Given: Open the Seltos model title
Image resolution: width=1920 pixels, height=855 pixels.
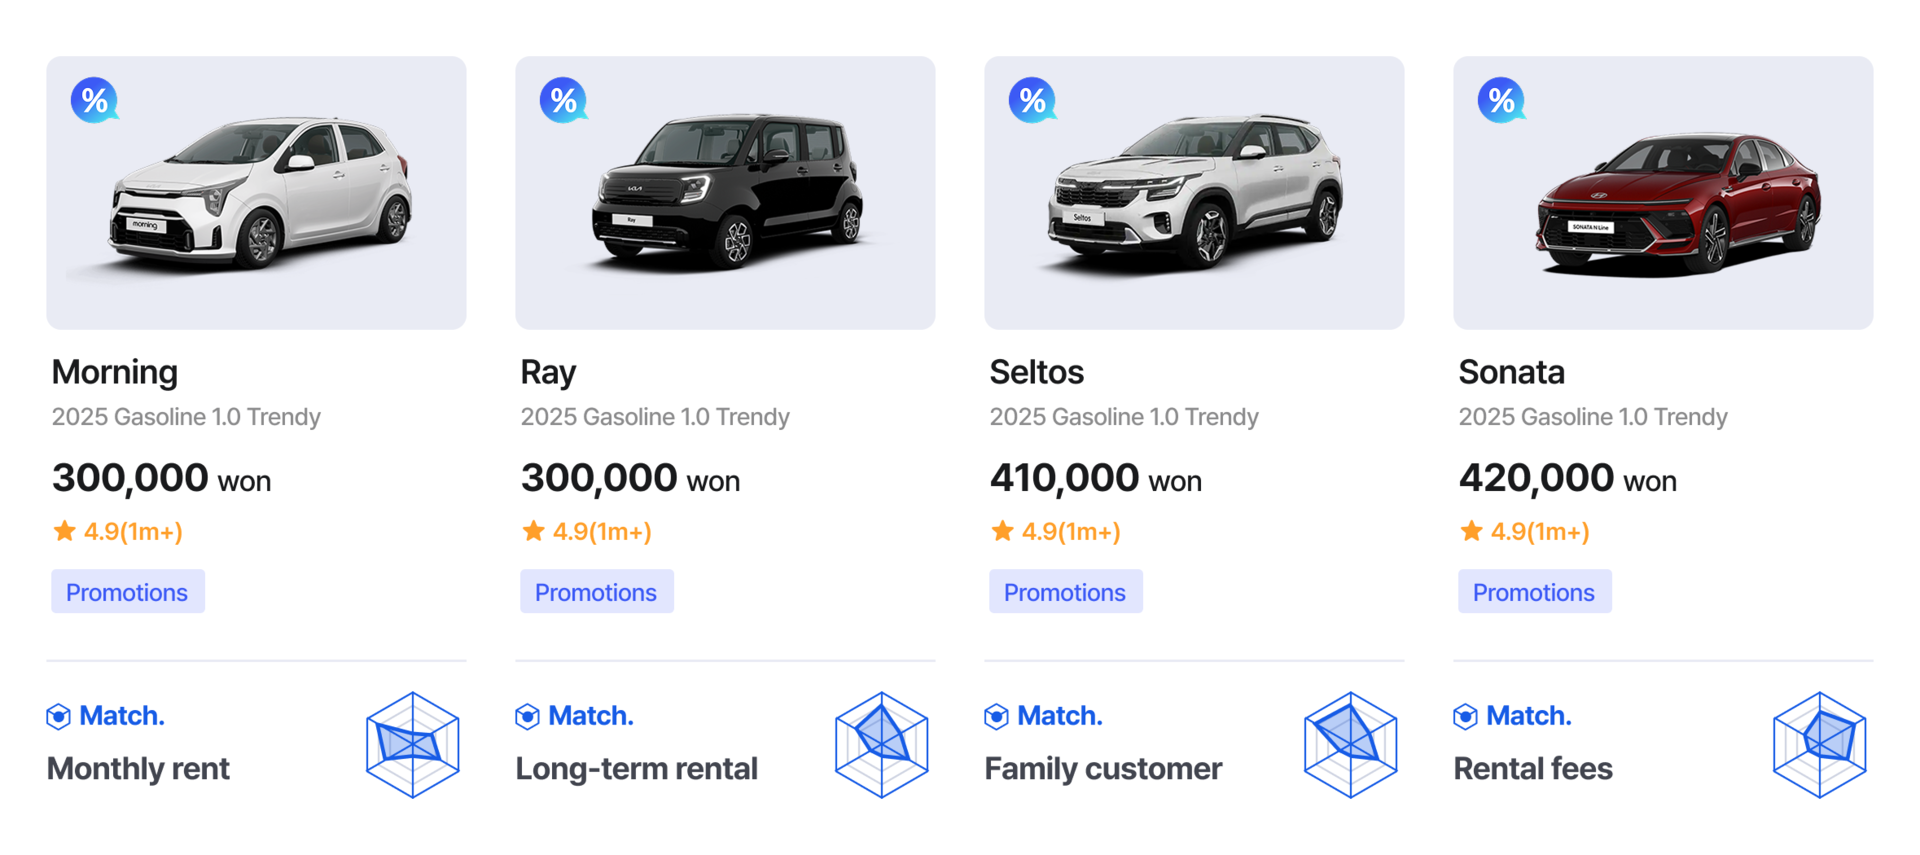Looking at the screenshot, I should (x=1036, y=372).
